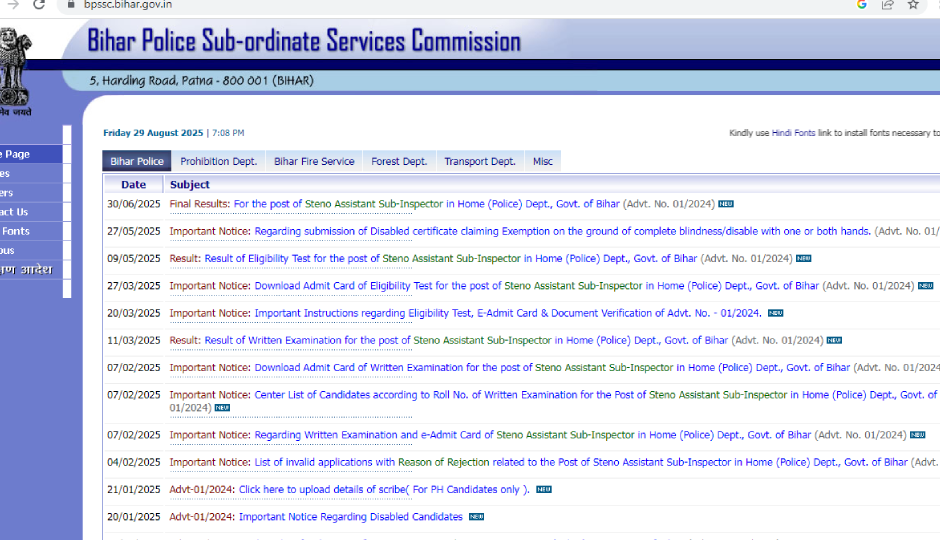Click the browser reload button
Viewport: 940px width, 540px height.
coord(39,5)
